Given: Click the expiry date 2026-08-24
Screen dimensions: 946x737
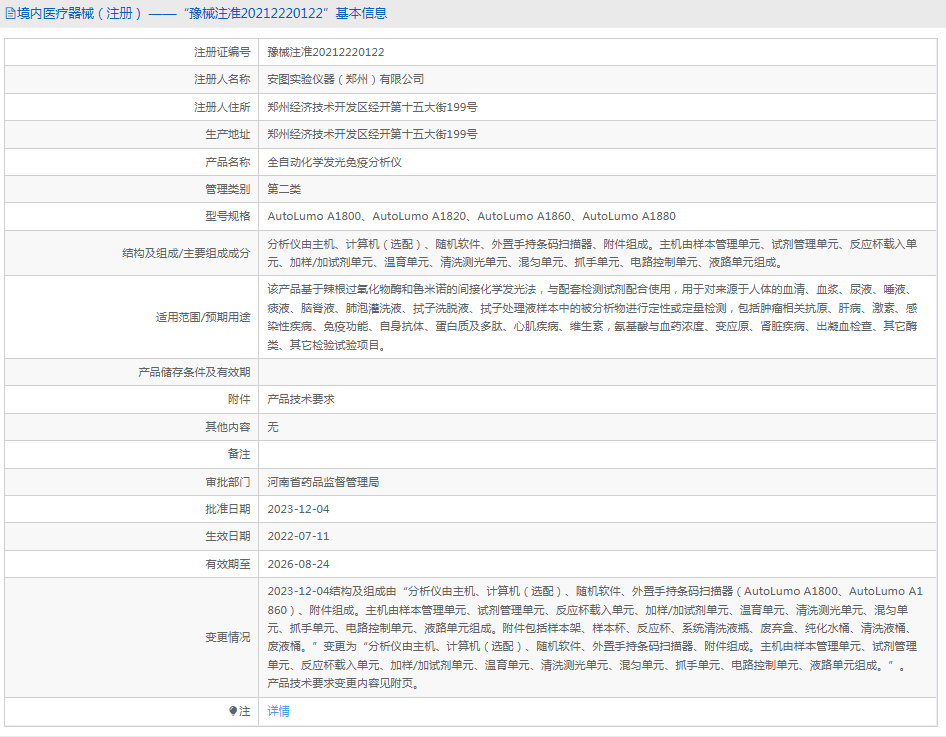Looking at the screenshot, I should pyautogui.click(x=299, y=563).
